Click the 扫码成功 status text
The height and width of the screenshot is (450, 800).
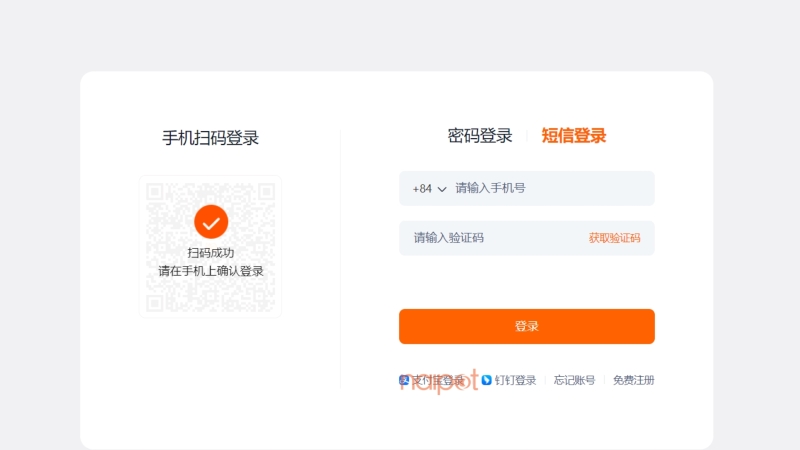pos(211,253)
